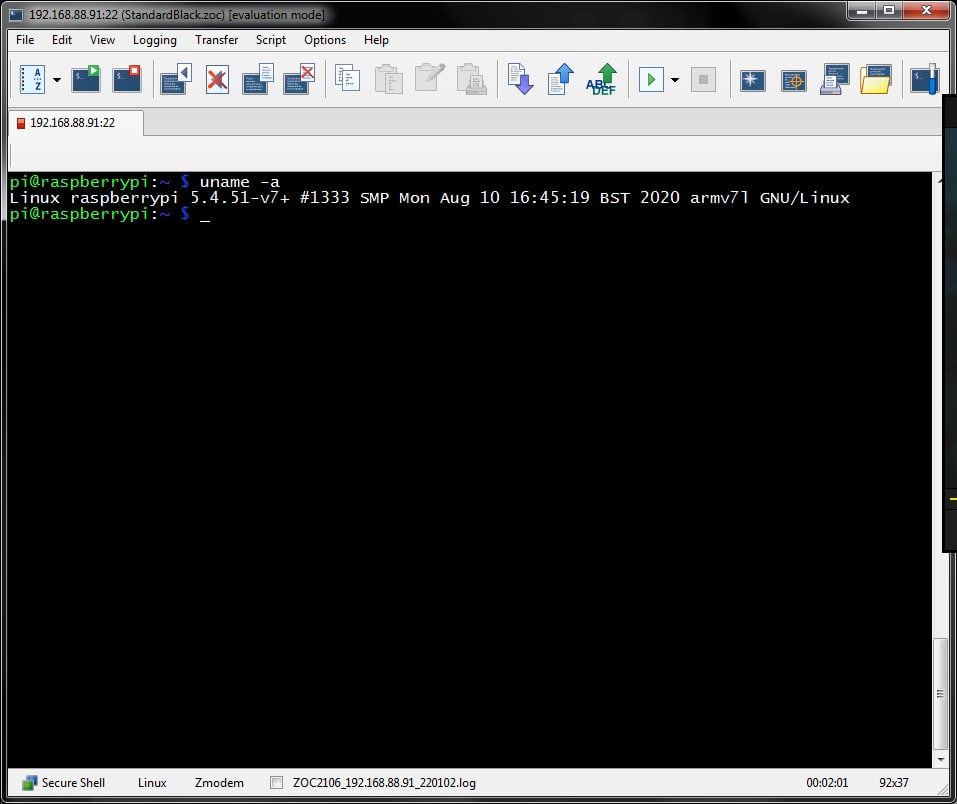Click the upload file blue arrow icon

[x=561, y=79]
